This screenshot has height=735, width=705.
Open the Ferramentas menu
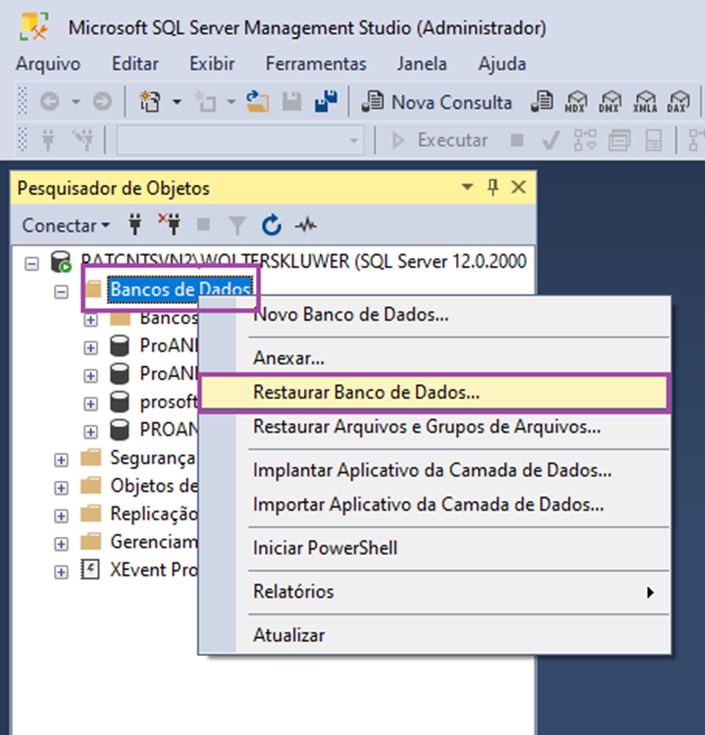pos(316,63)
